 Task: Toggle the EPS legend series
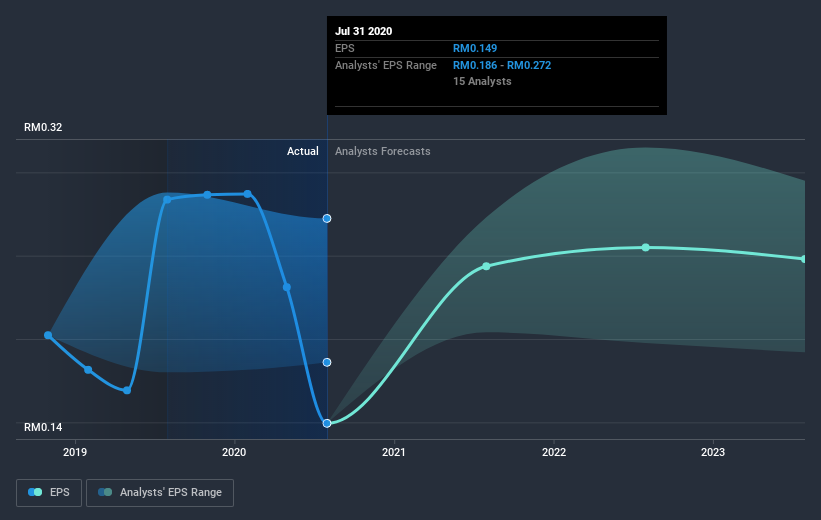point(49,492)
